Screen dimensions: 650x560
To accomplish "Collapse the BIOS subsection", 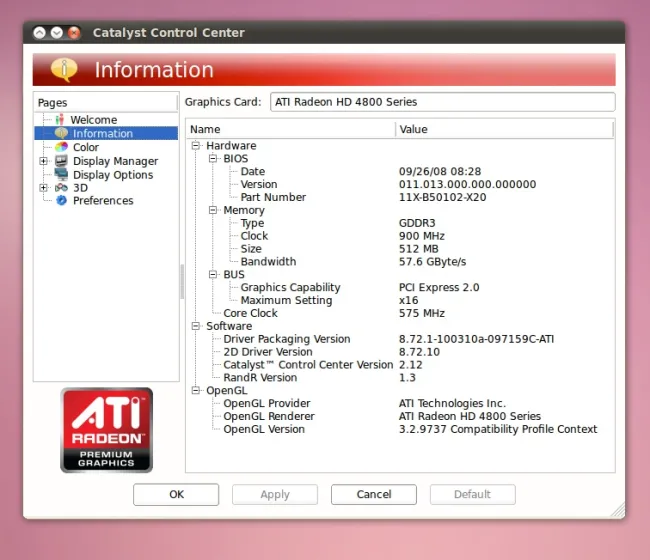I will coord(213,159).
